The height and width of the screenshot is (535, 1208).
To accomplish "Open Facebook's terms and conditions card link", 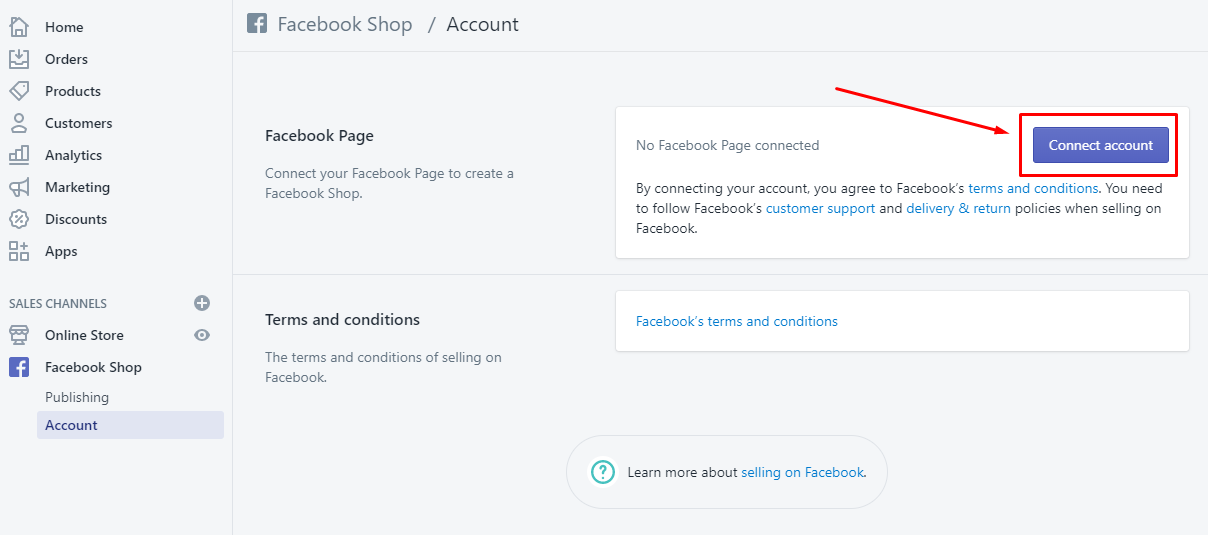I will [x=737, y=321].
